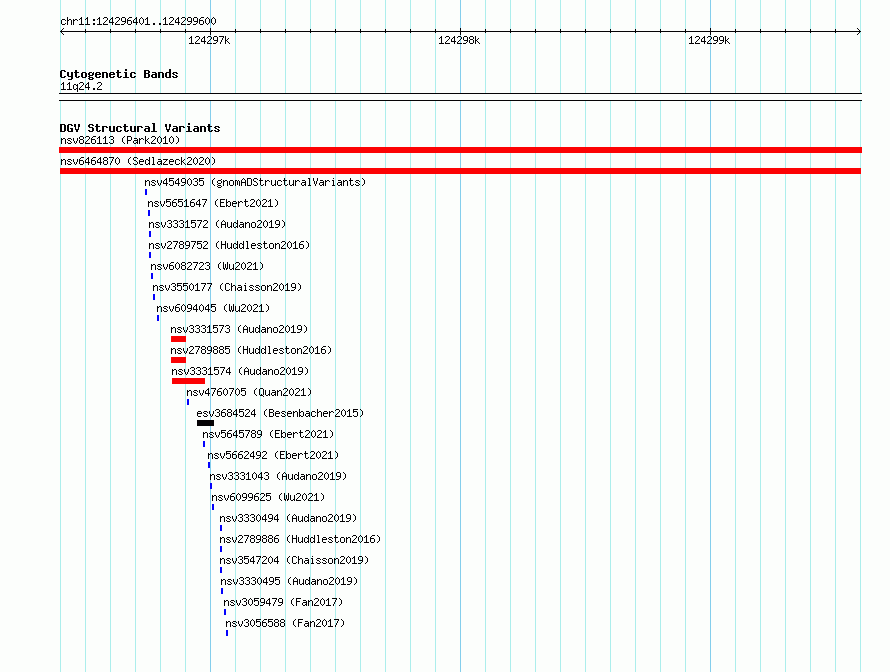Click nsv5662492 (Ebert2021) label
This screenshot has height=672, width=890.
[273, 455]
